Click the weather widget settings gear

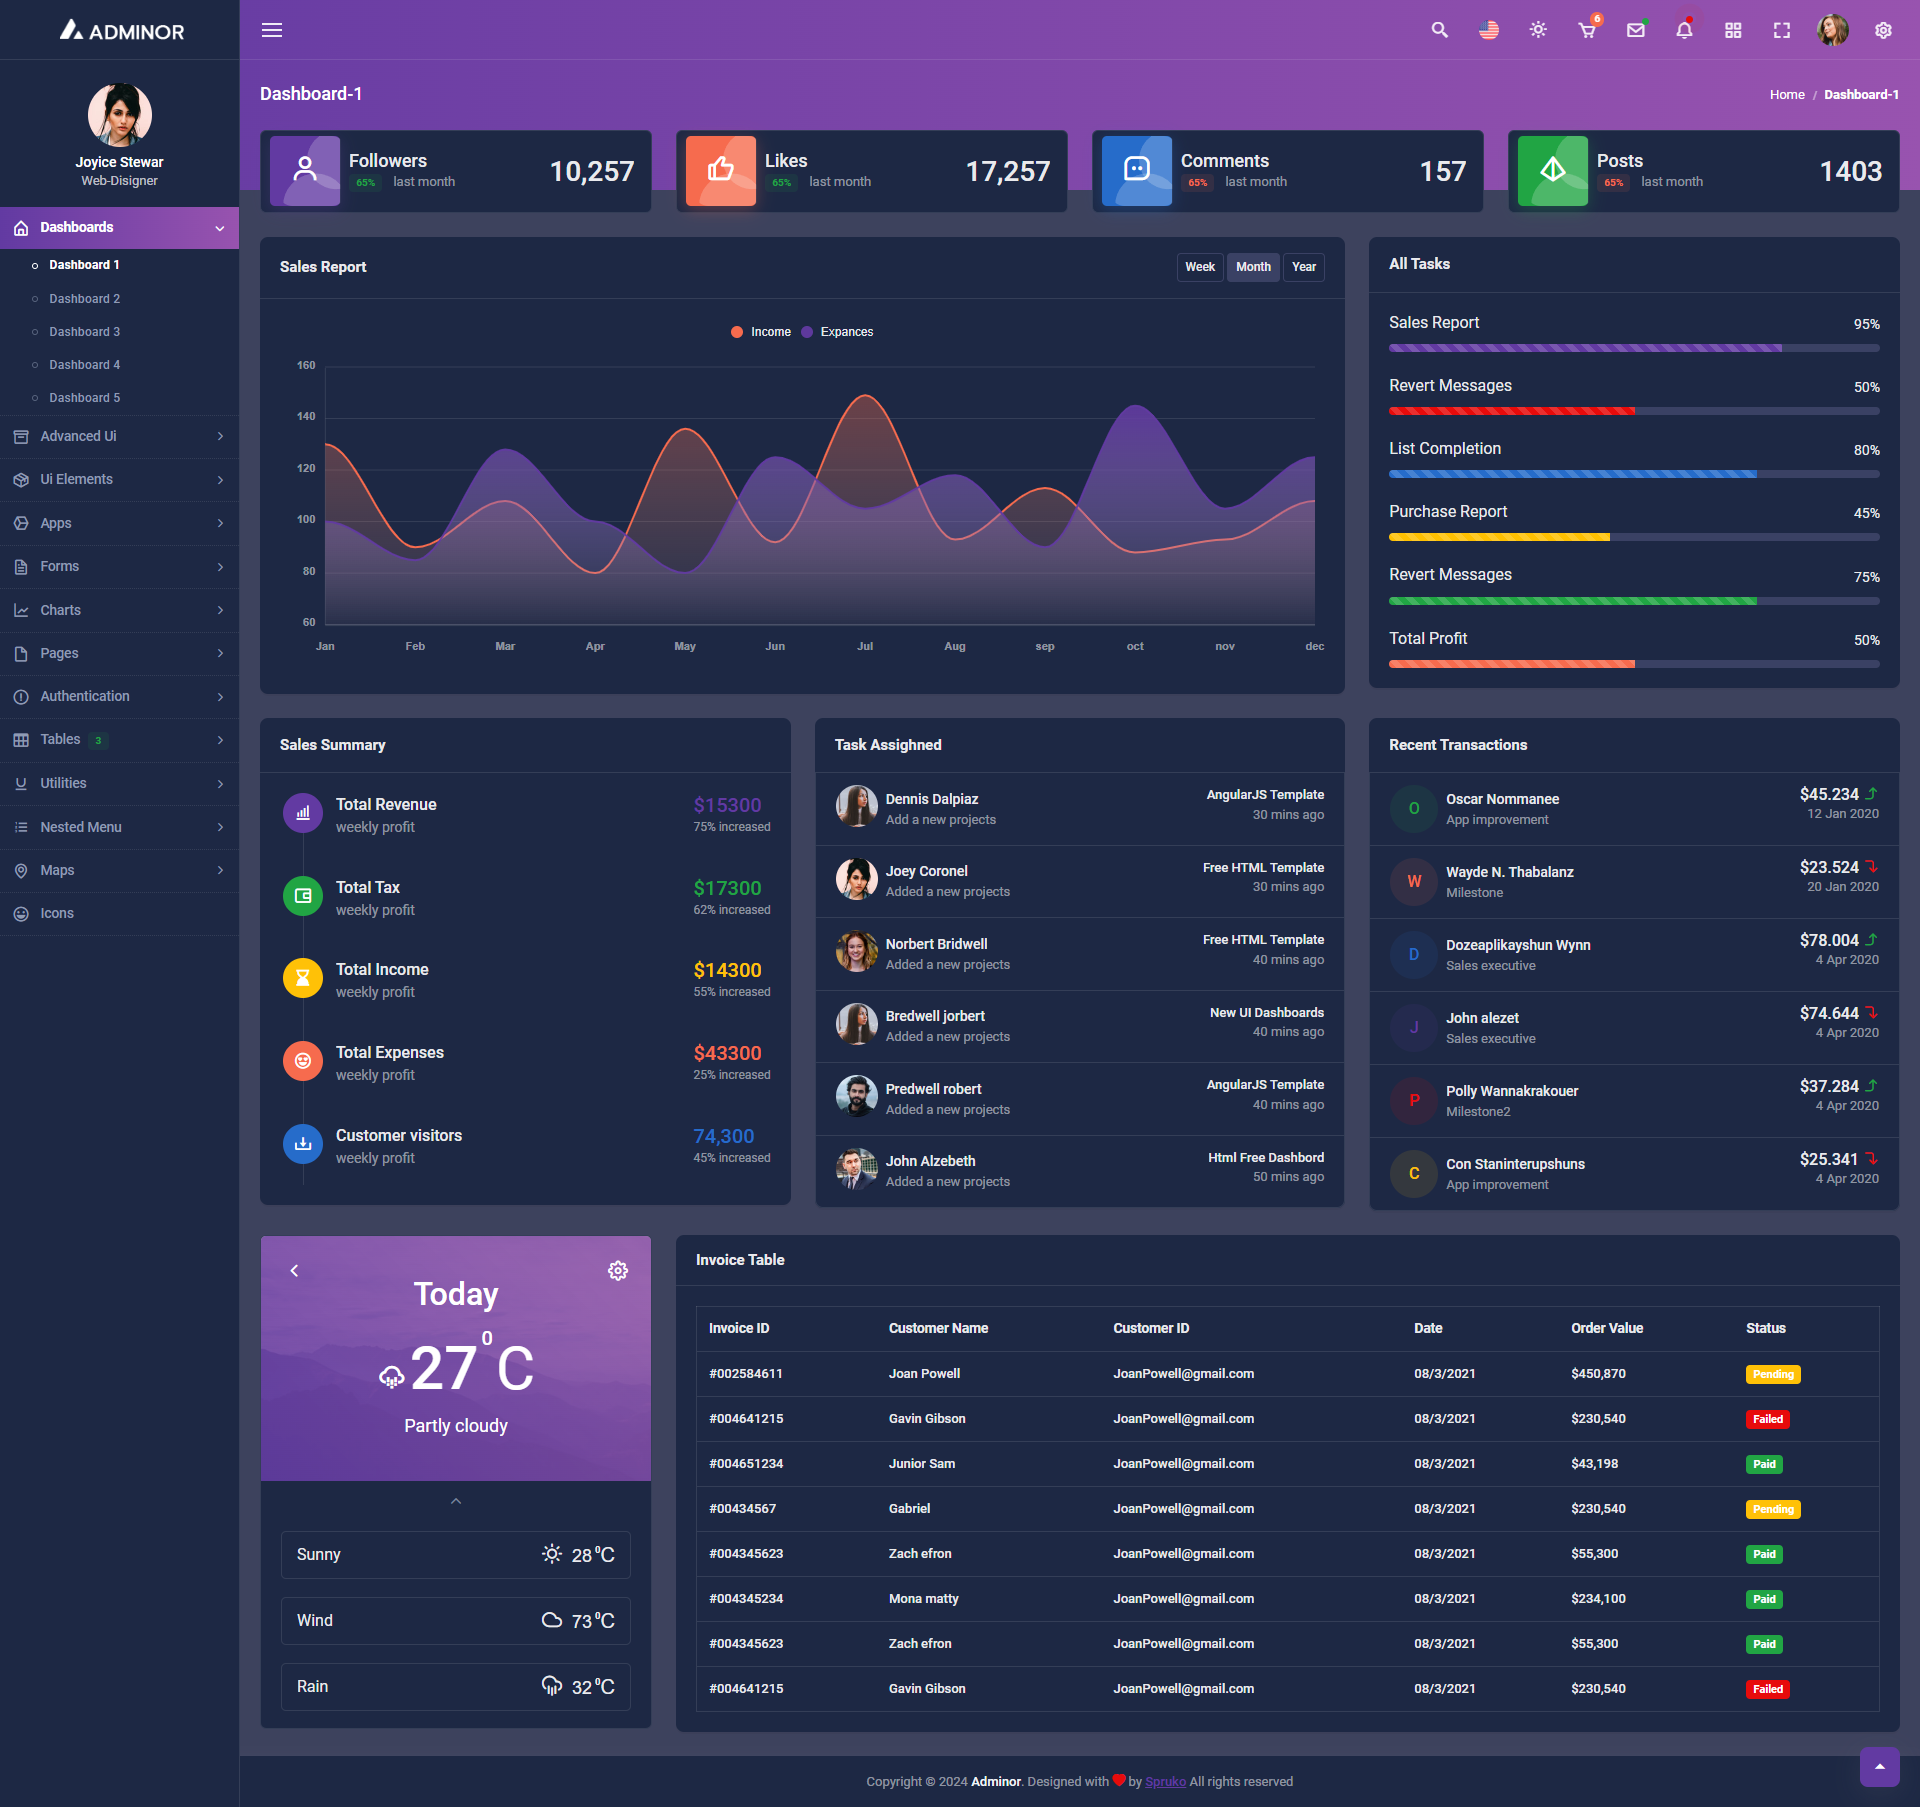pos(618,1270)
